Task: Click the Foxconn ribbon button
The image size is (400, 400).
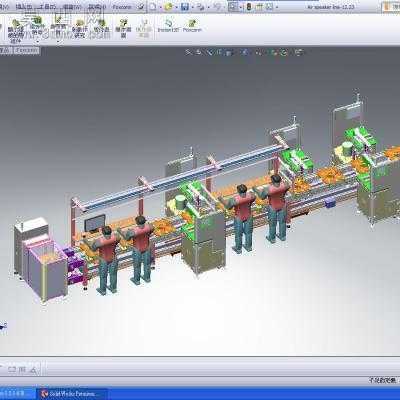Action: point(192,25)
